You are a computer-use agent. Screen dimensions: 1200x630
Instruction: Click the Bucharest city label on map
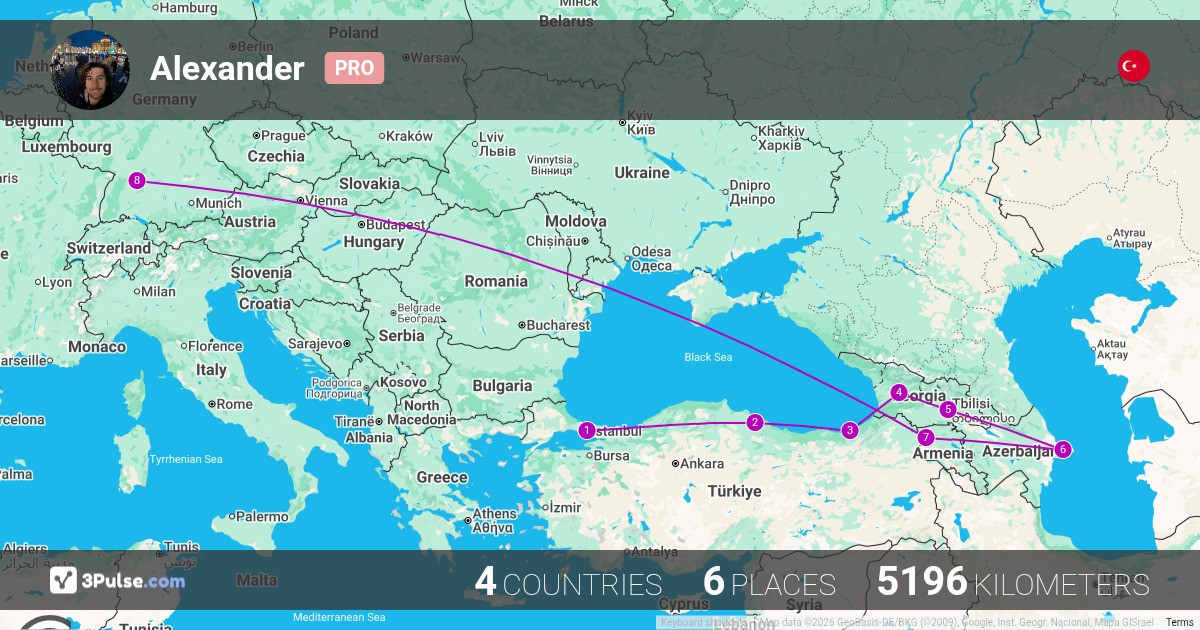point(559,325)
